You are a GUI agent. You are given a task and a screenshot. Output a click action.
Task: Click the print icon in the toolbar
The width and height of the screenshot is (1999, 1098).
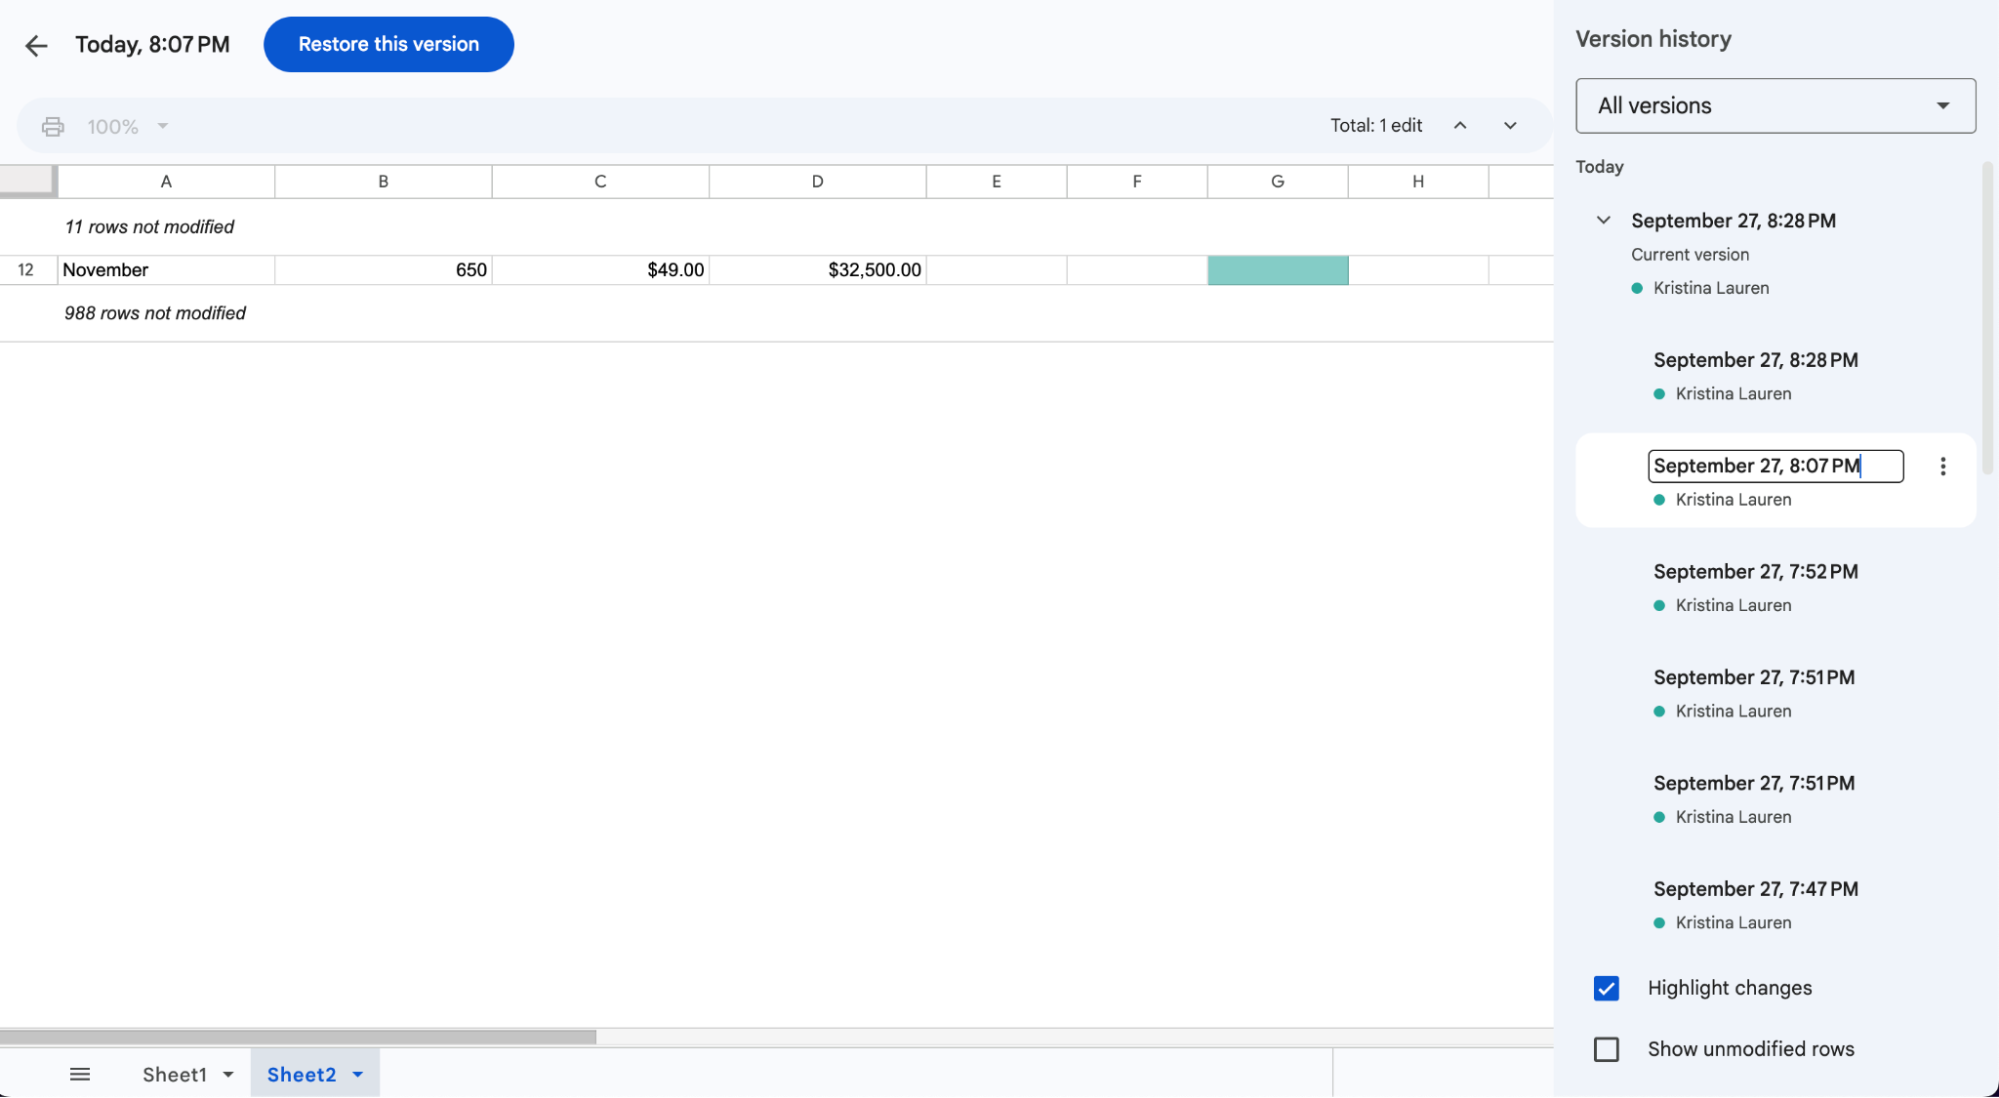point(53,127)
